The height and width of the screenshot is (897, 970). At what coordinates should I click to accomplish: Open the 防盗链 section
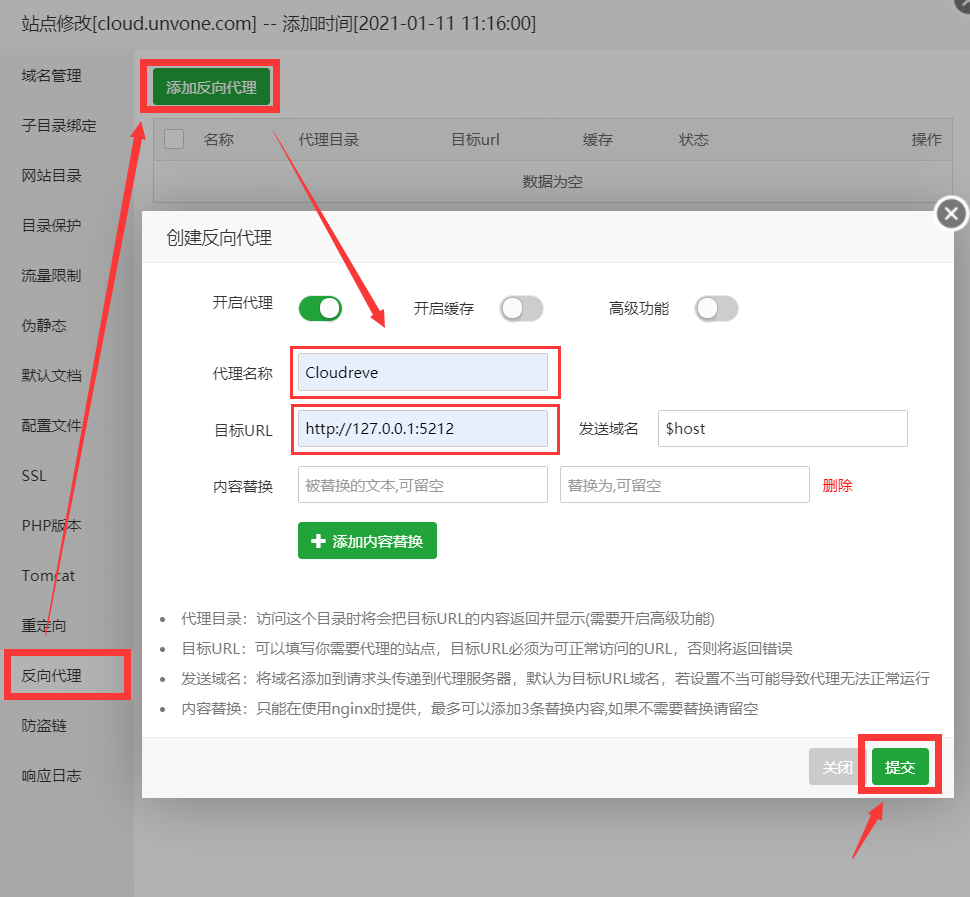47,725
